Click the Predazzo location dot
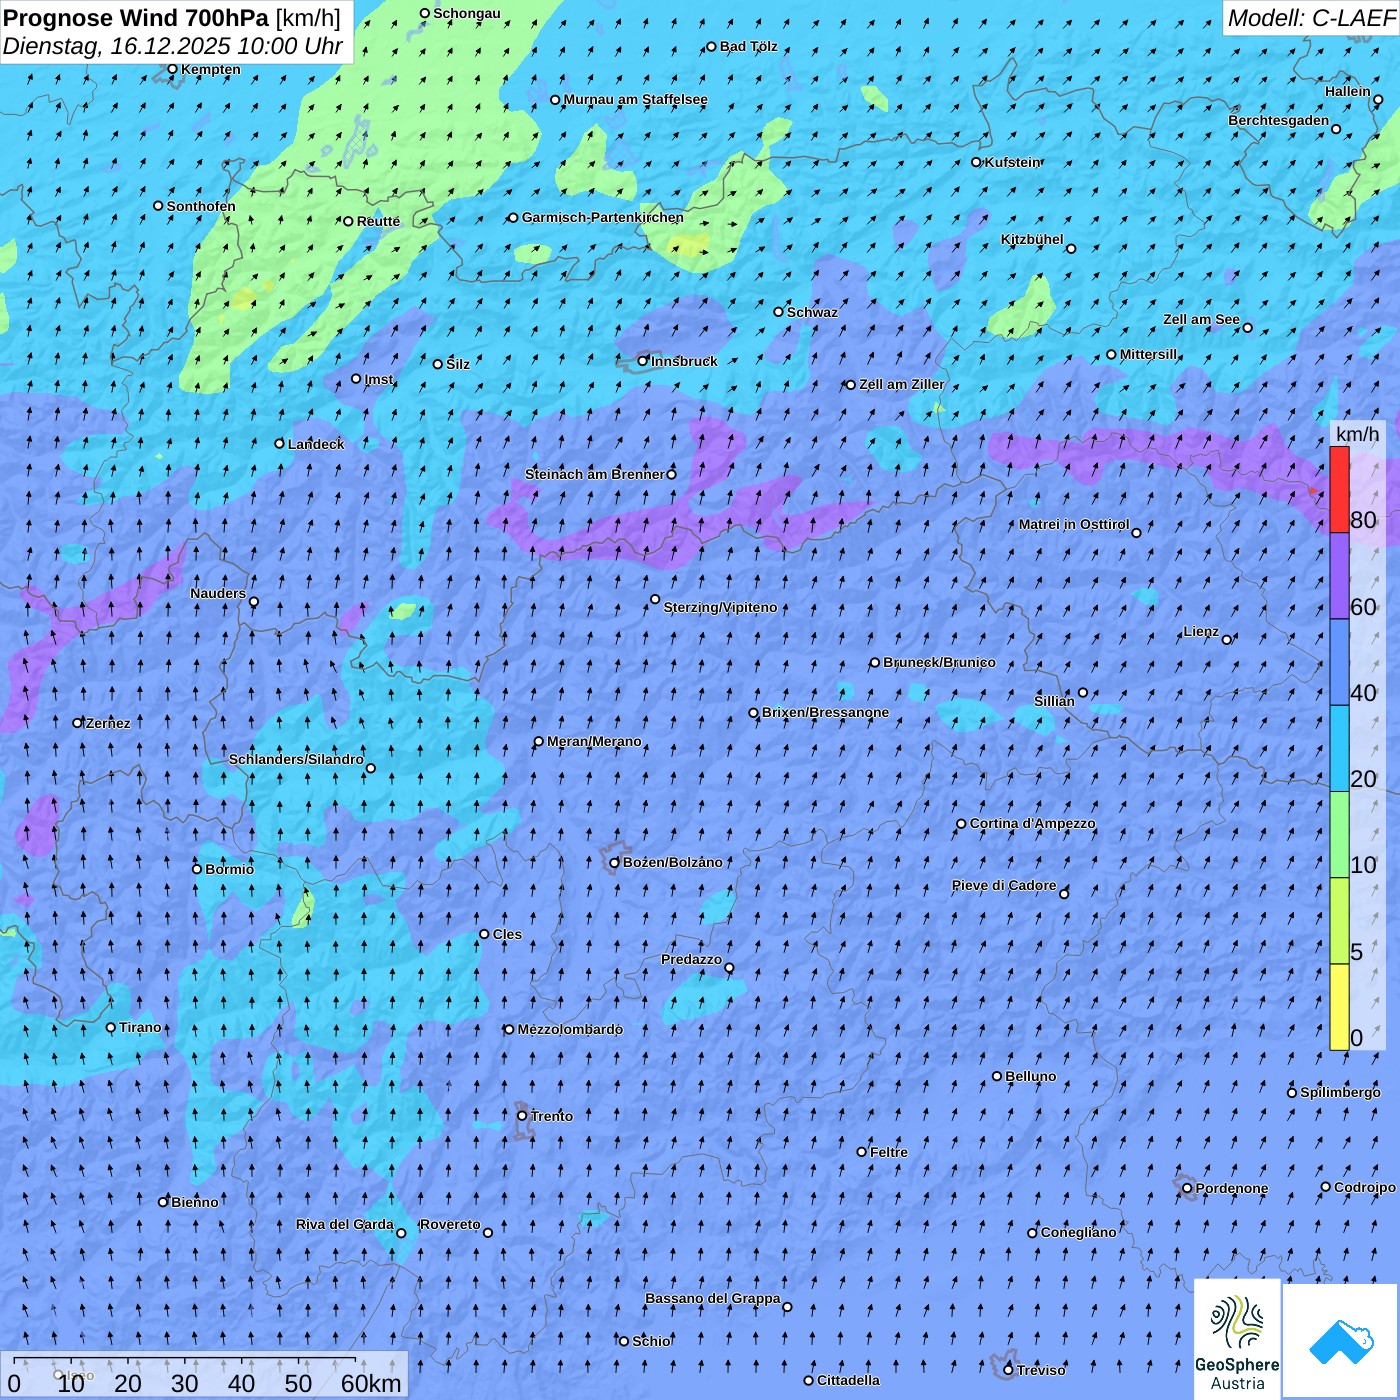Screen dimensions: 1400x1400 (729, 968)
